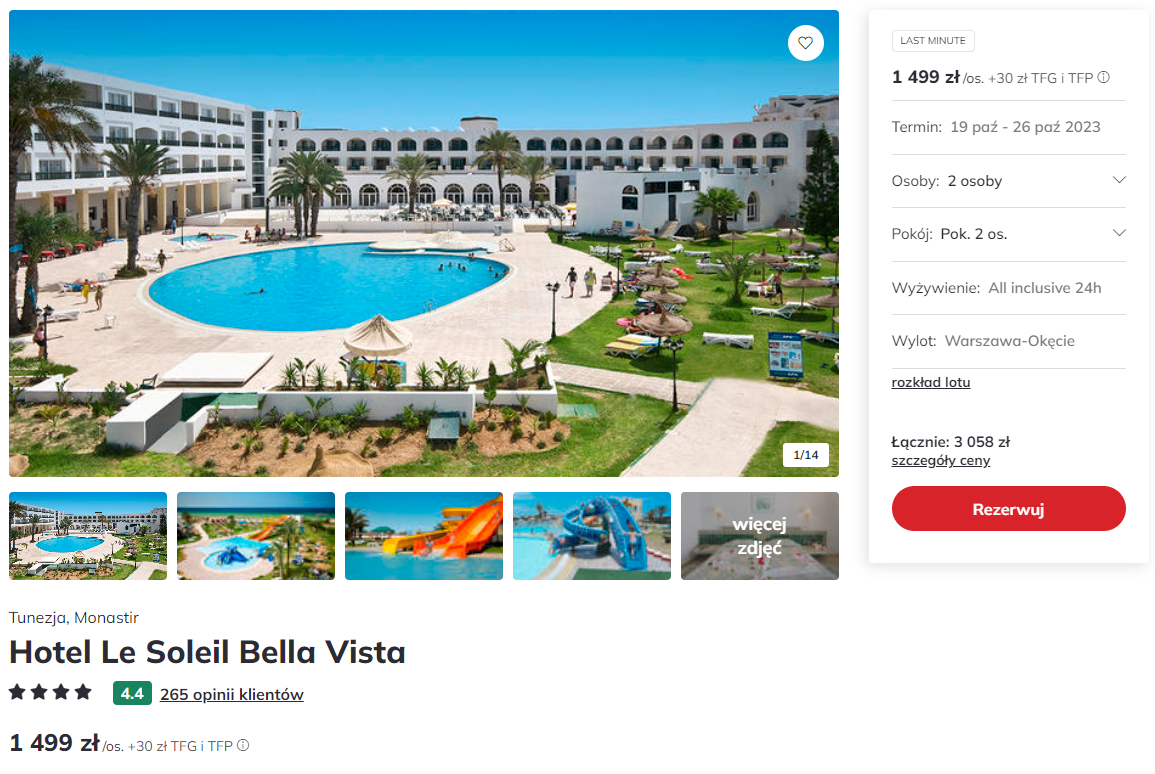Add hotel to favorites with heart icon

coord(805,43)
